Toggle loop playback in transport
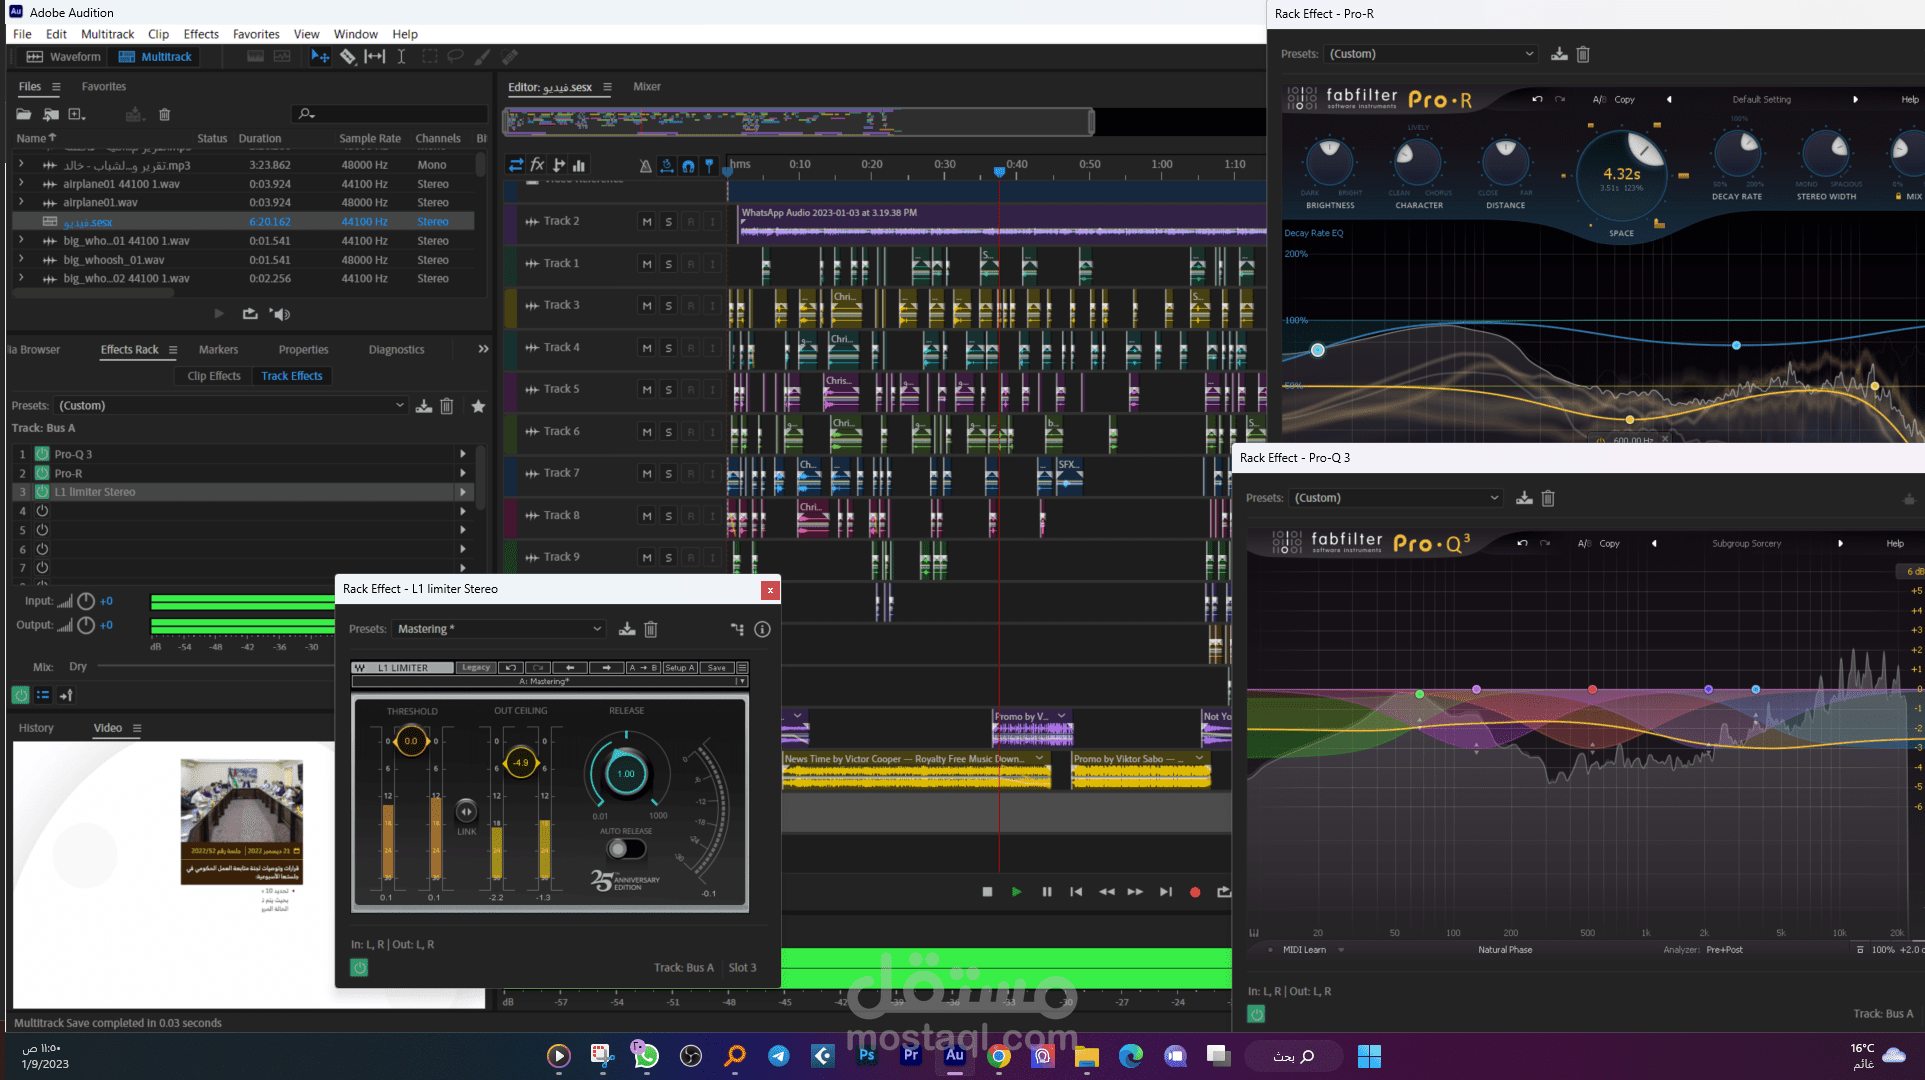This screenshot has width=1925, height=1080. (x=1223, y=892)
